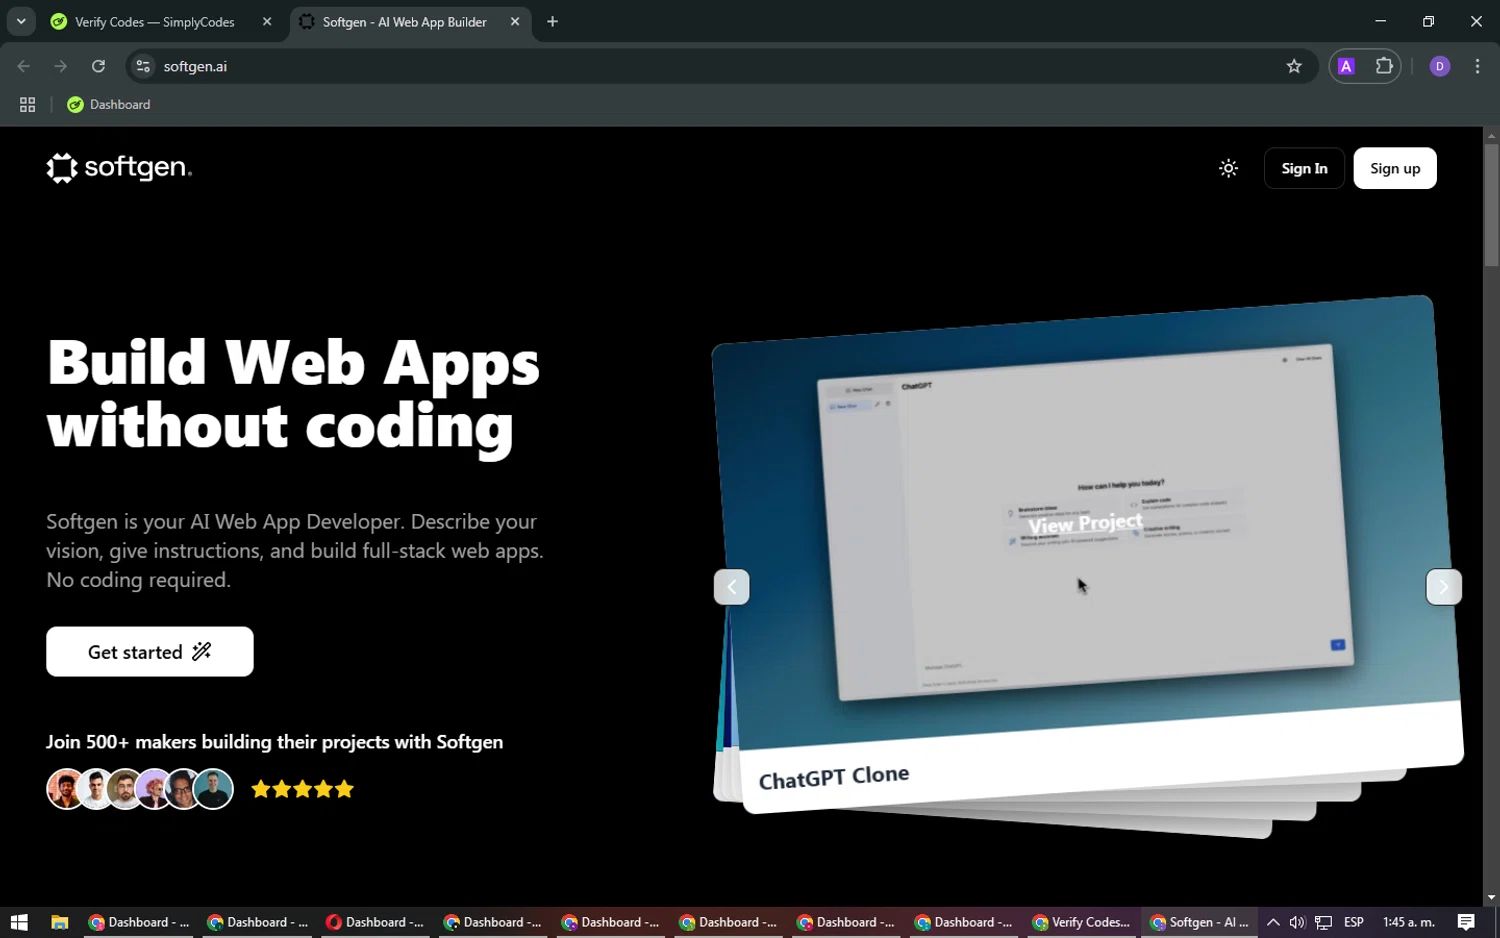Show the next project in the carousel
Image resolution: width=1500 pixels, height=938 pixels.
(x=1443, y=587)
